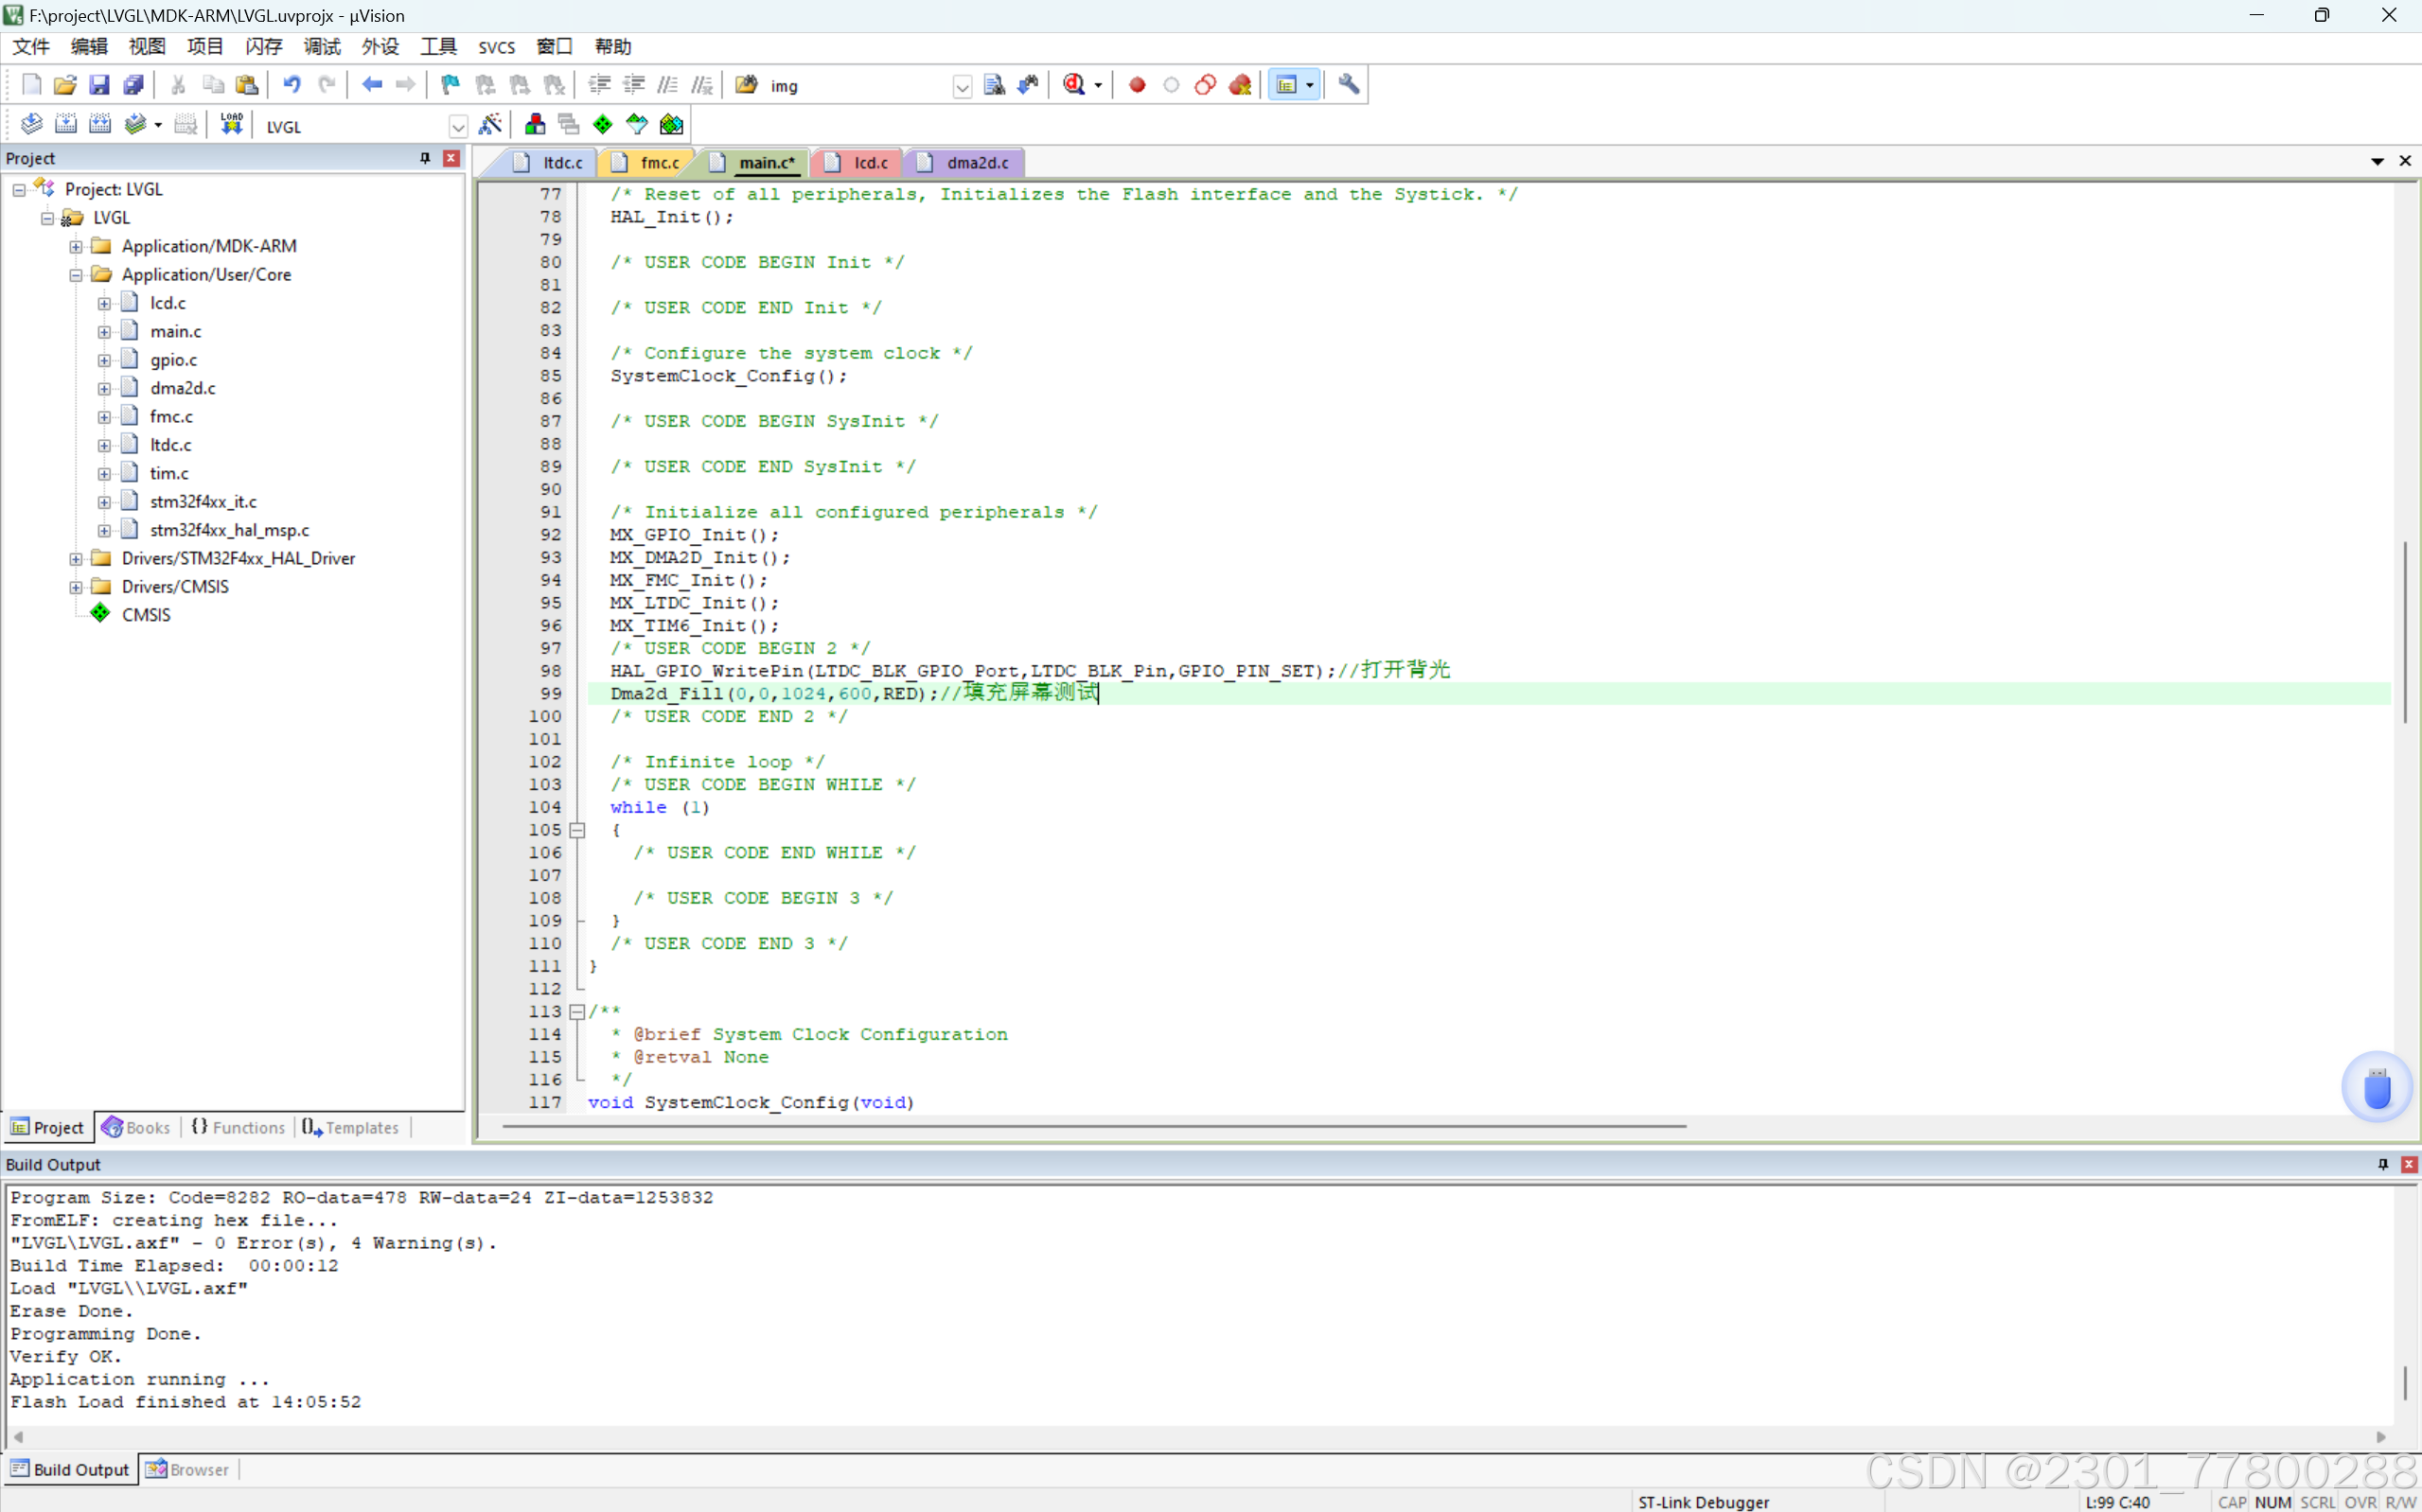Toggle the bookmark flag icon
Image resolution: width=2422 pixels, height=1512 pixels.
click(450, 85)
